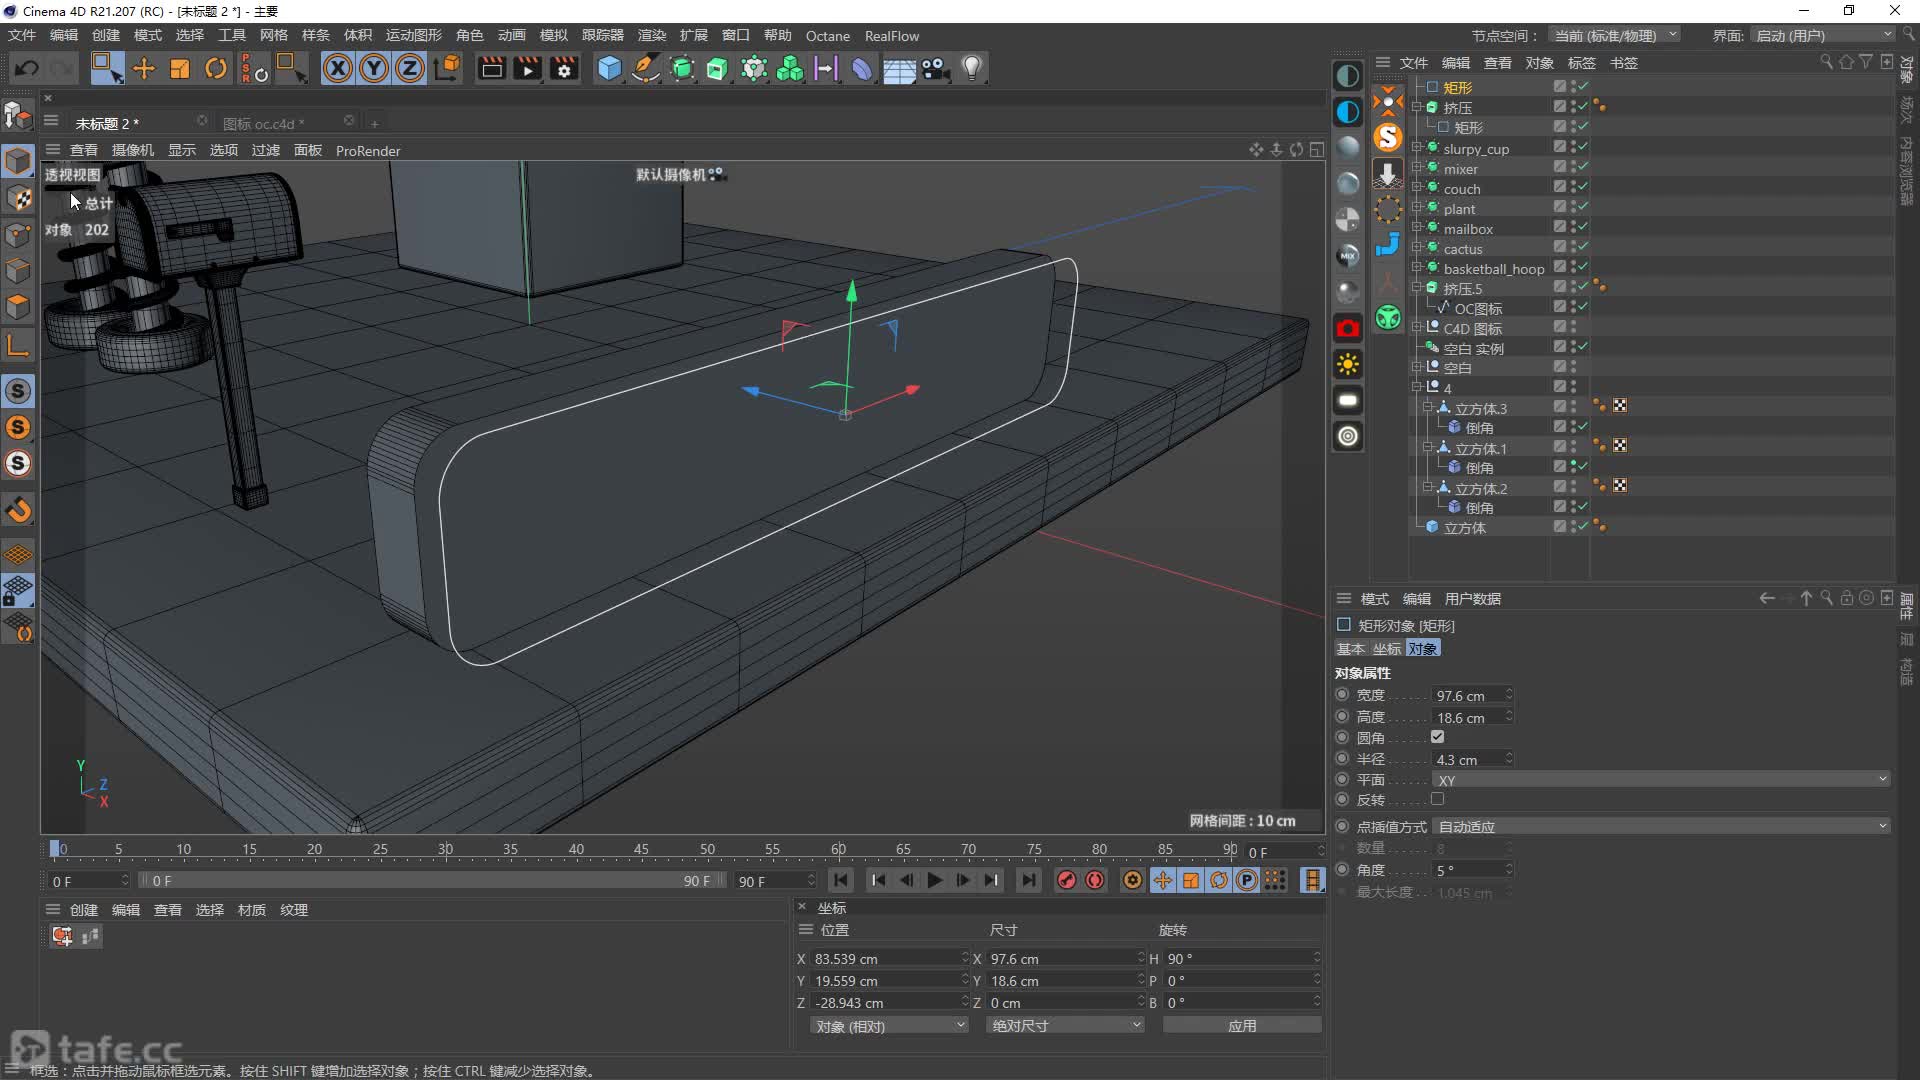The height and width of the screenshot is (1080, 1920).
Task: Toggle X axis lock
Action: tap(338, 68)
